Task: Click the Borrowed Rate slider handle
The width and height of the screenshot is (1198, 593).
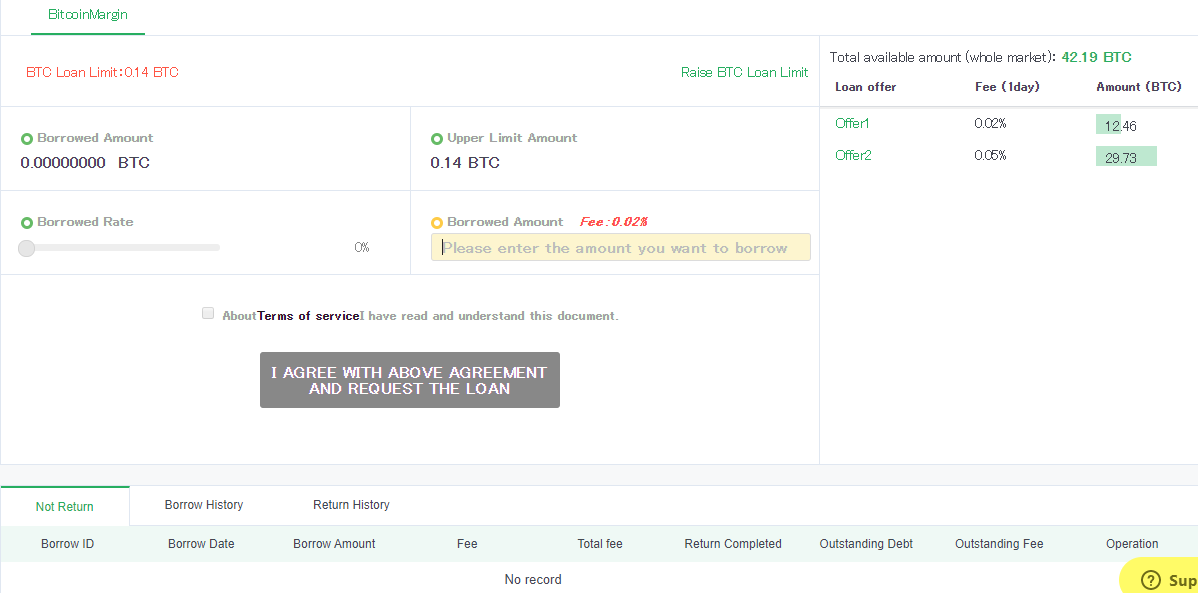Action: click(27, 248)
